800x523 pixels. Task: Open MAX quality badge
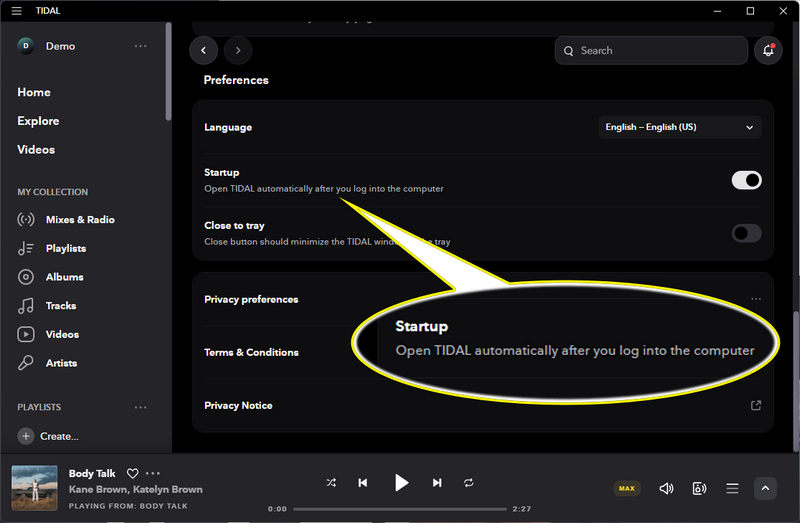627,488
